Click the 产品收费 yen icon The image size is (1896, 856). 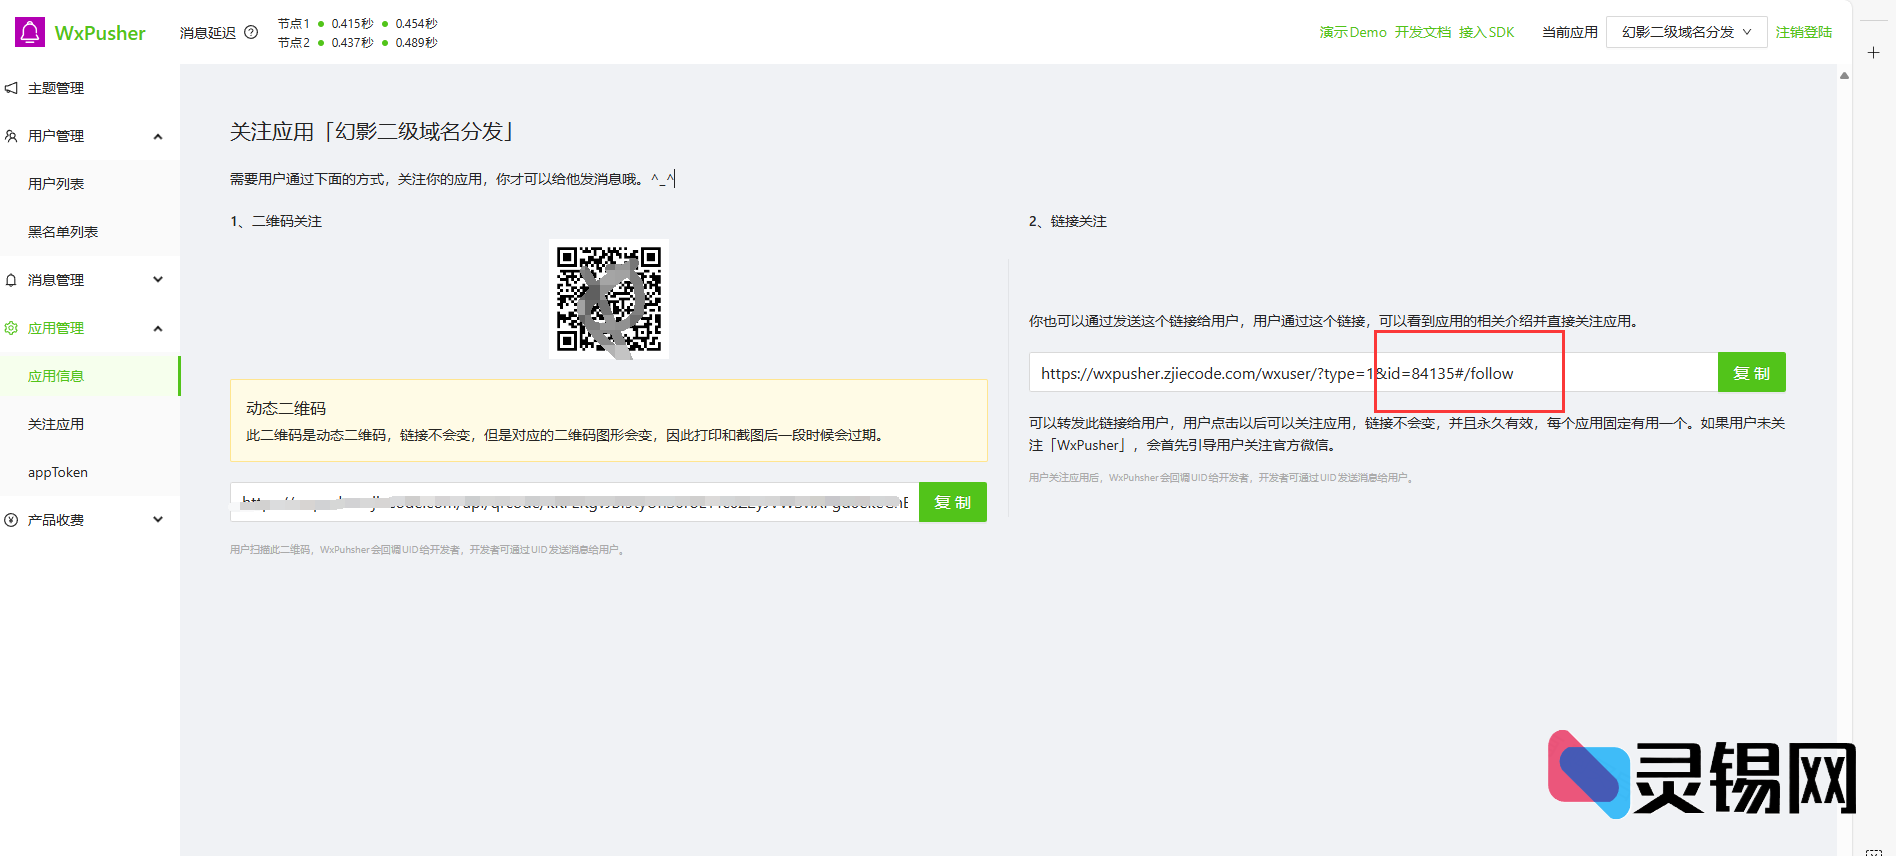click(x=11, y=520)
